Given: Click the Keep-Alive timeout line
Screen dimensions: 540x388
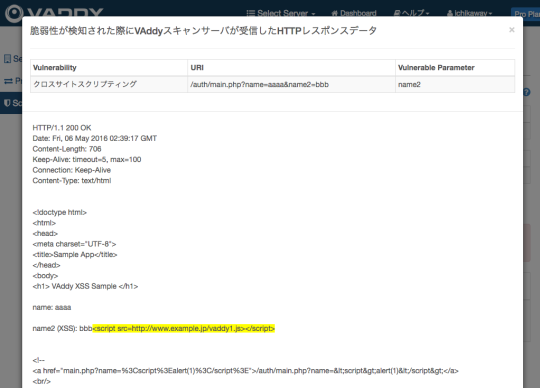Looking at the screenshot, I should click(87, 159).
